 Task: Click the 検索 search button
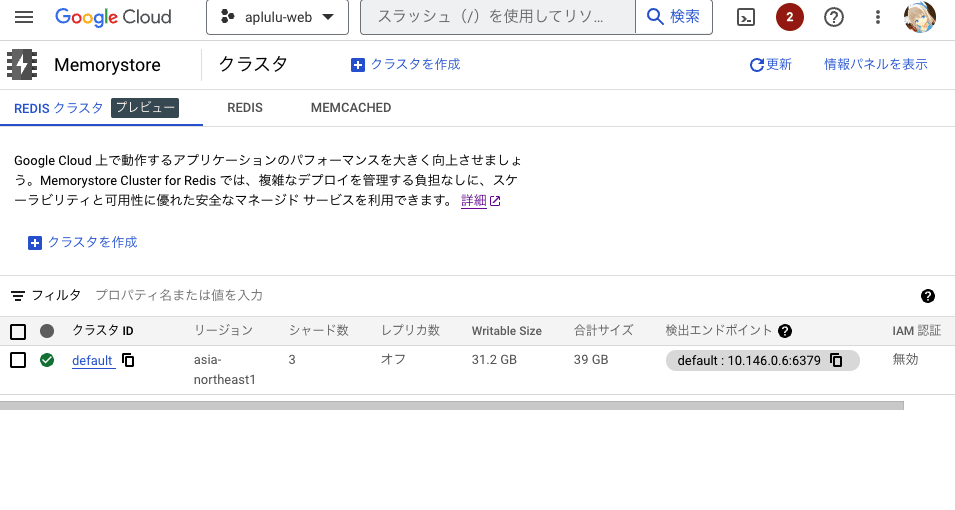pos(674,17)
